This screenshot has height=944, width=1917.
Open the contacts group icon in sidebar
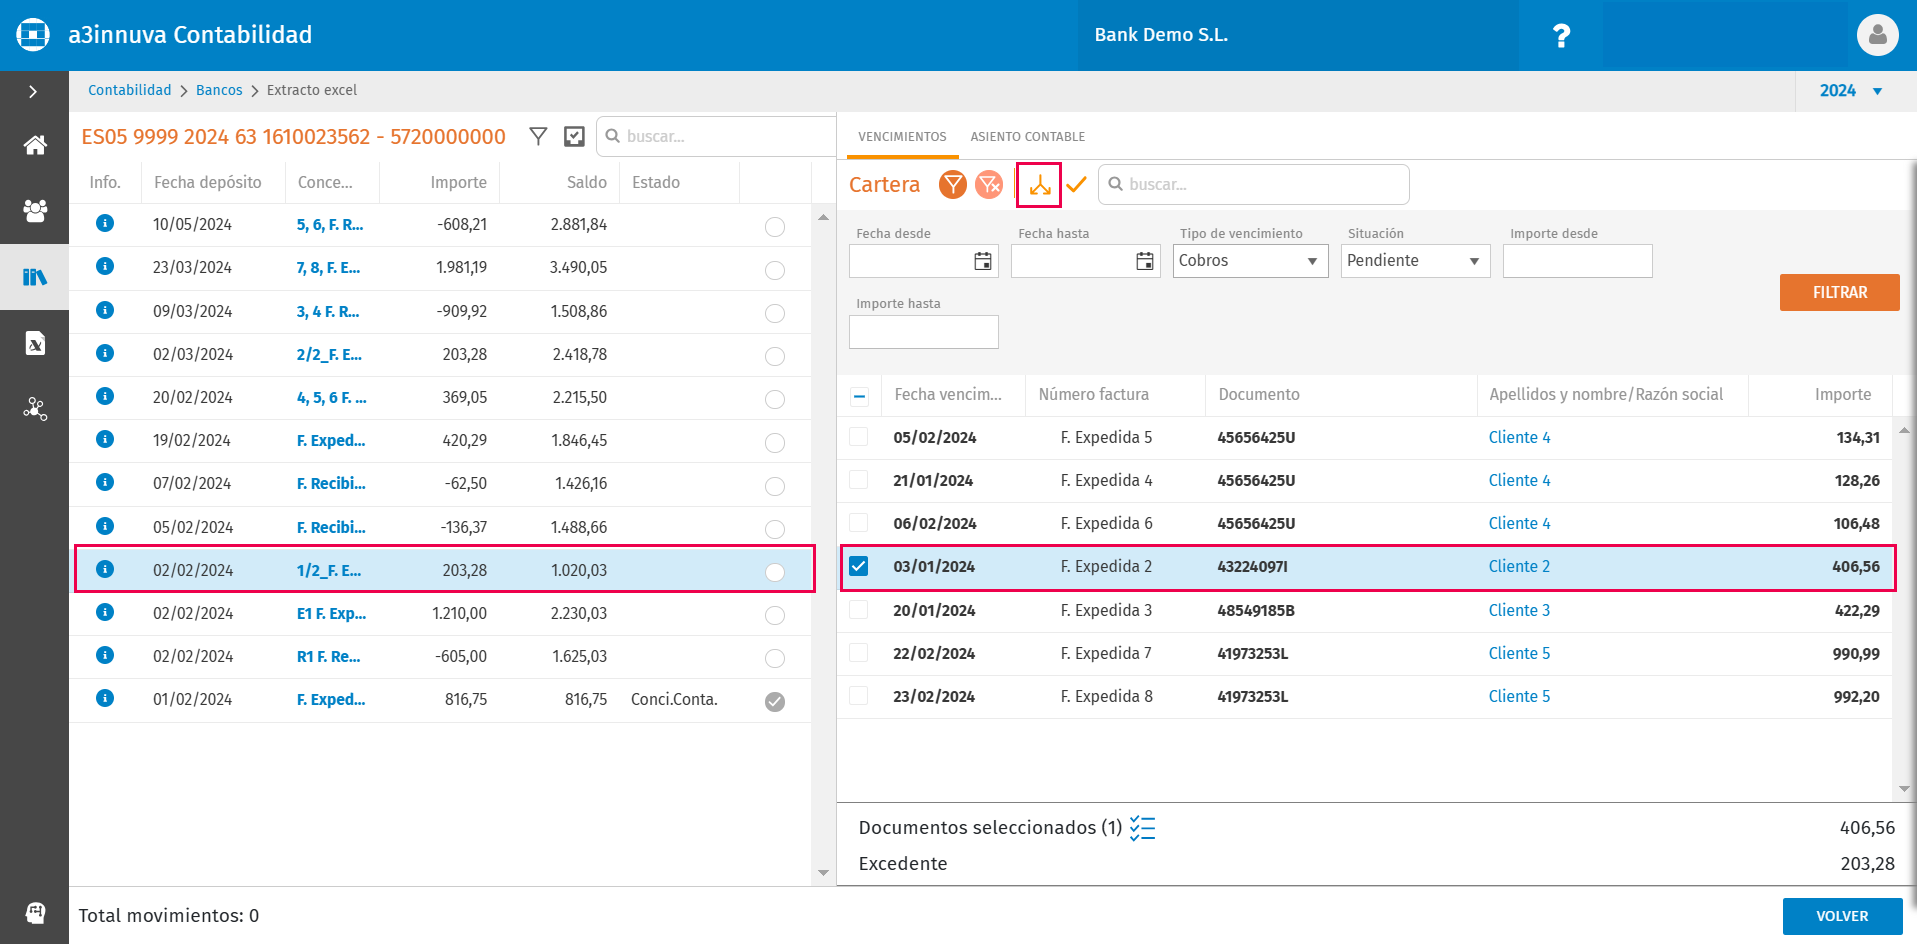(x=35, y=211)
